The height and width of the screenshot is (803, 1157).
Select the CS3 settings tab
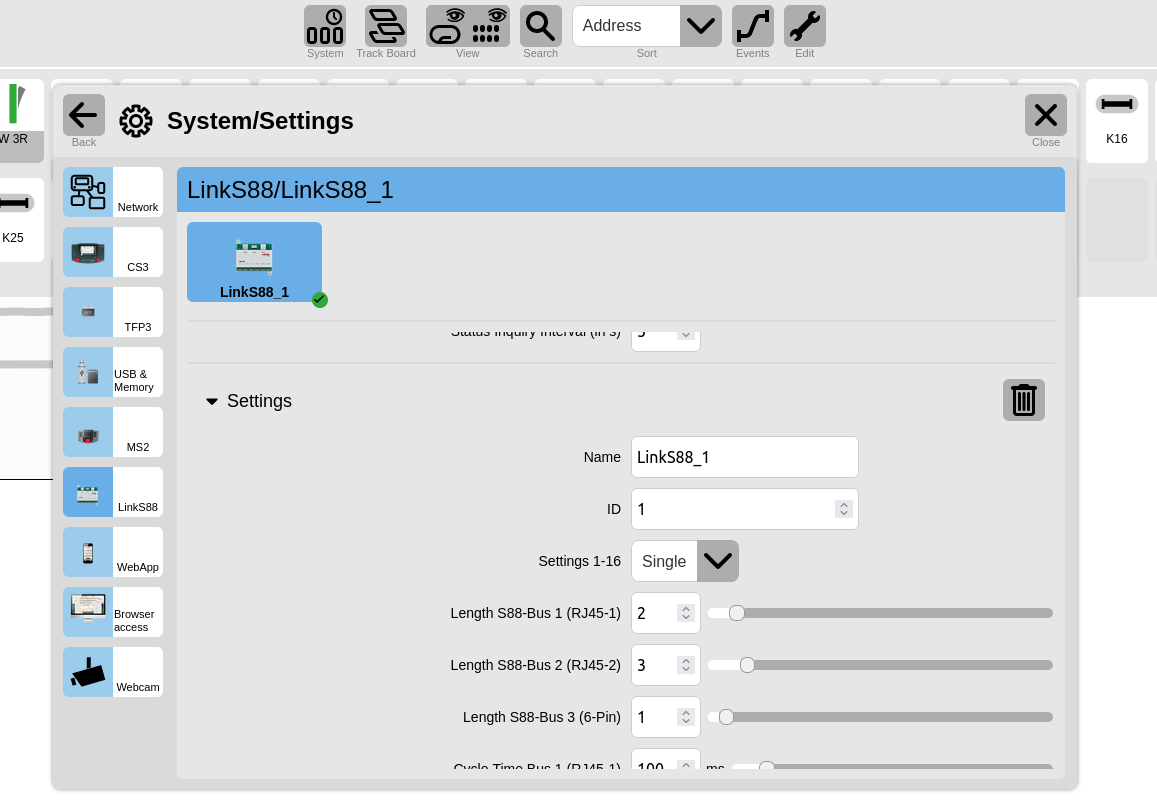113,252
